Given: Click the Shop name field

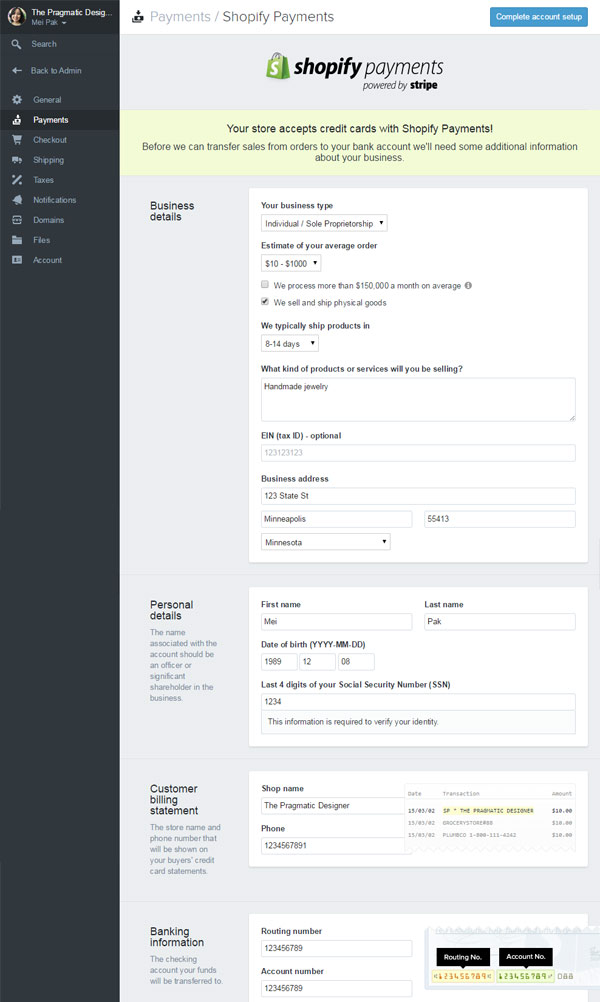Looking at the screenshot, I should (x=332, y=805).
